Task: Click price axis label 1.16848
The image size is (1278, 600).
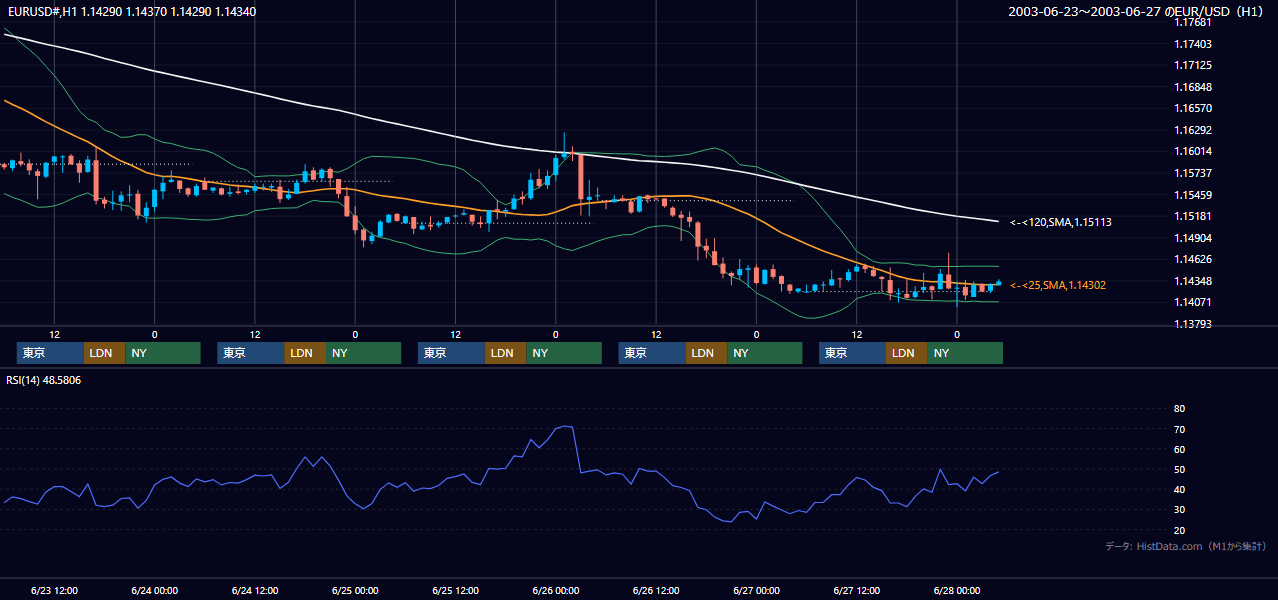Action: (x=1192, y=87)
